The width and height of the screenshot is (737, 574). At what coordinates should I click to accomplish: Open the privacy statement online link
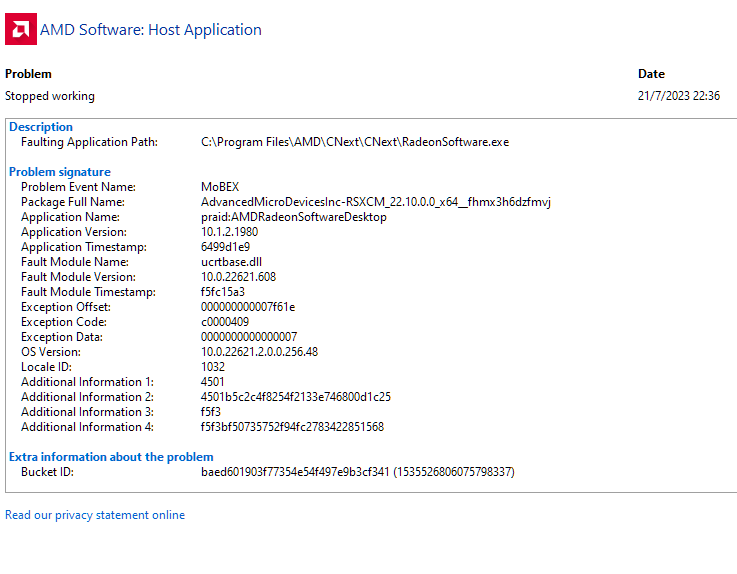tap(95, 515)
